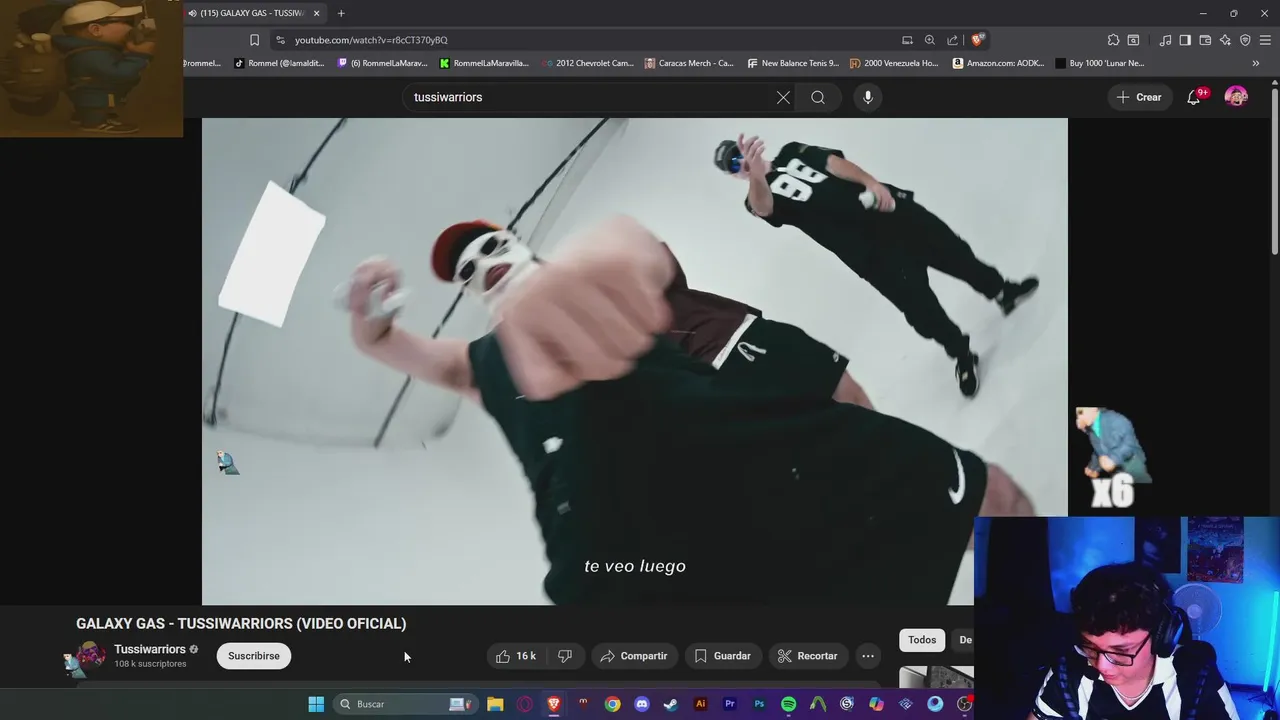Open the media control music note icon
Screen dimensions: 1280x720
[1165, 40]
